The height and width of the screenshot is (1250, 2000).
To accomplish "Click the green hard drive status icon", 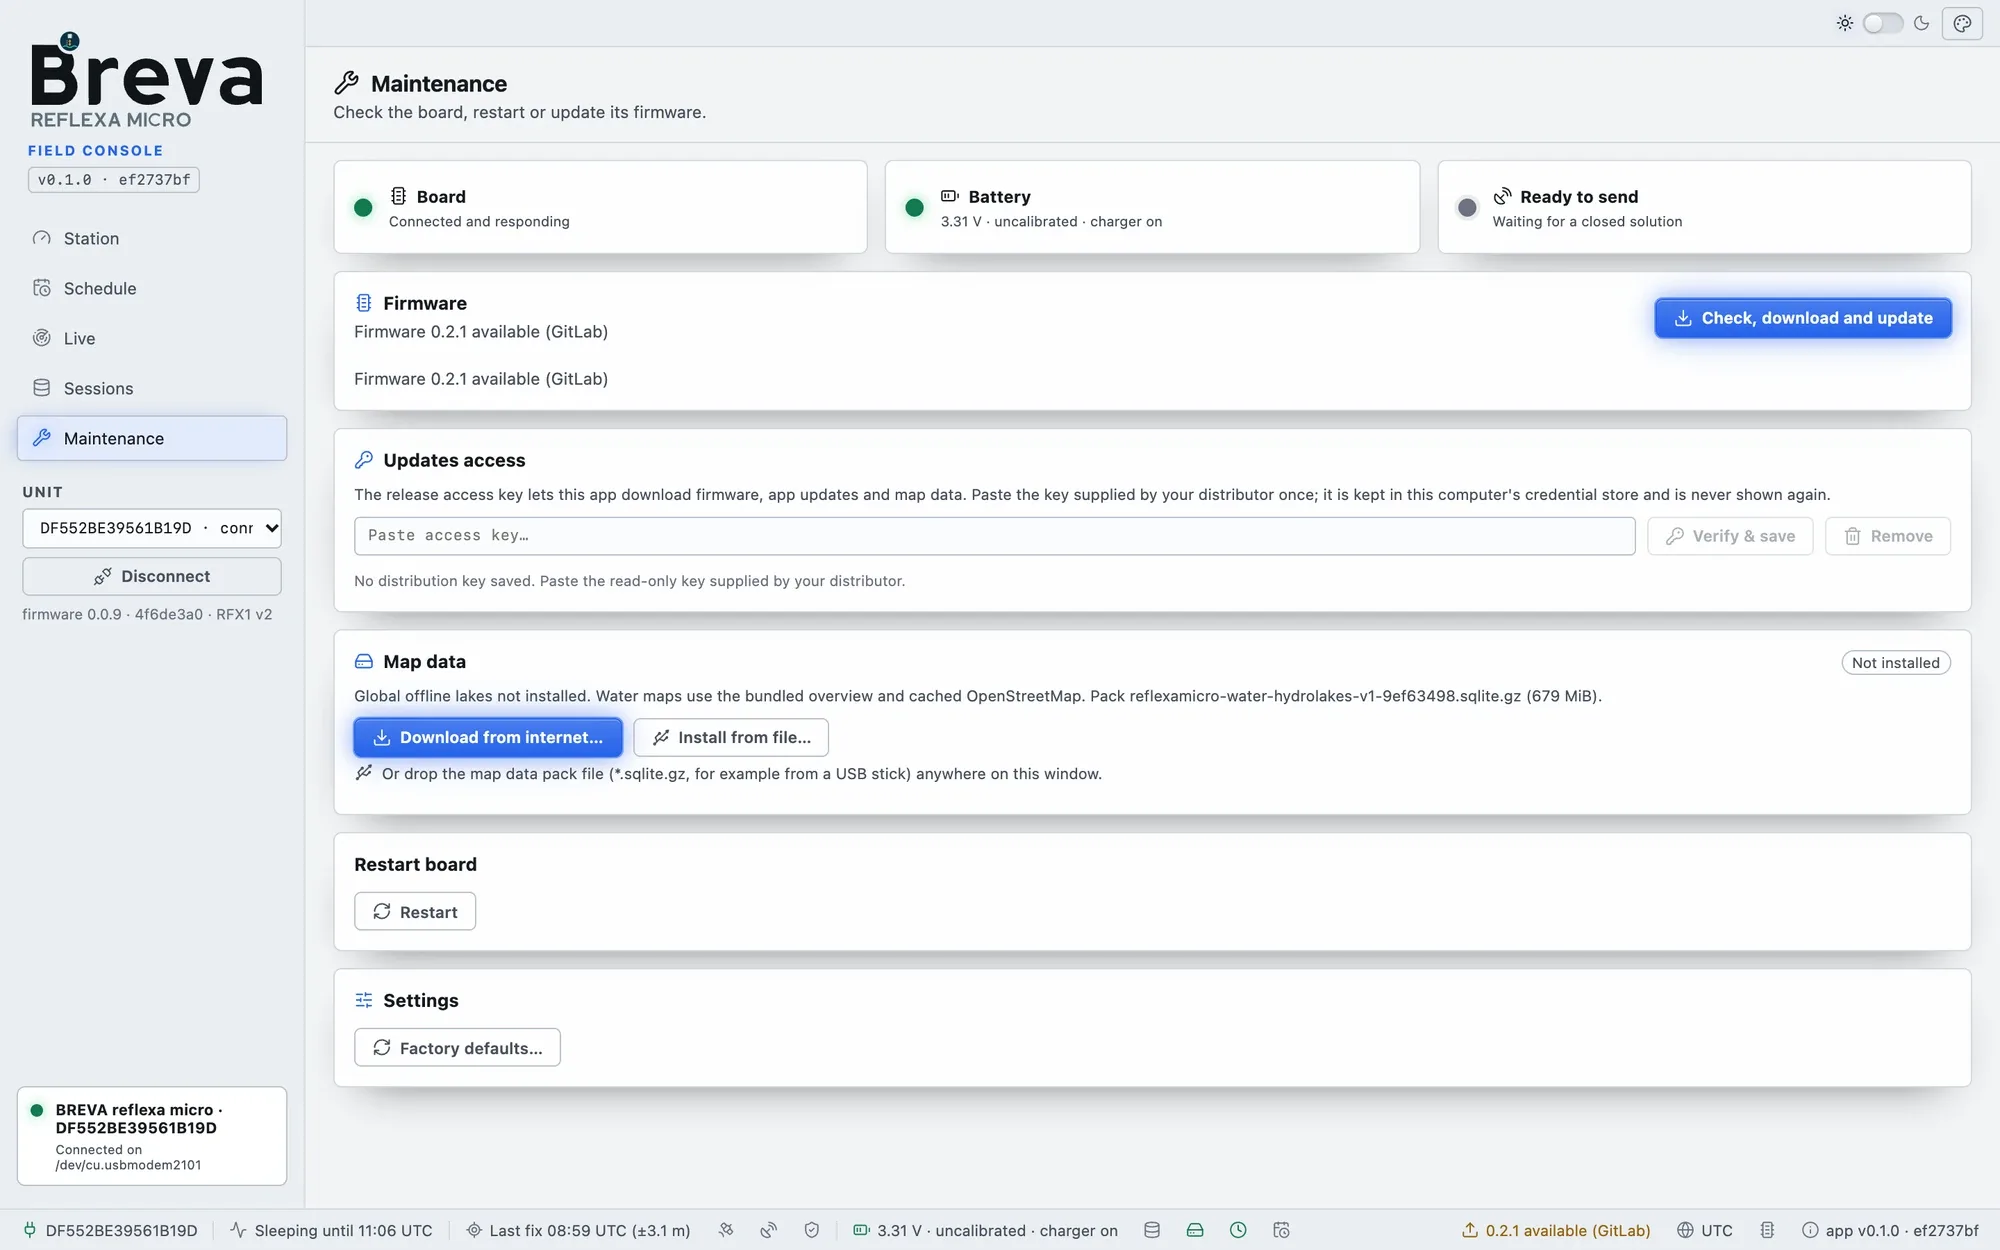I will [x=1195, y=1230].
